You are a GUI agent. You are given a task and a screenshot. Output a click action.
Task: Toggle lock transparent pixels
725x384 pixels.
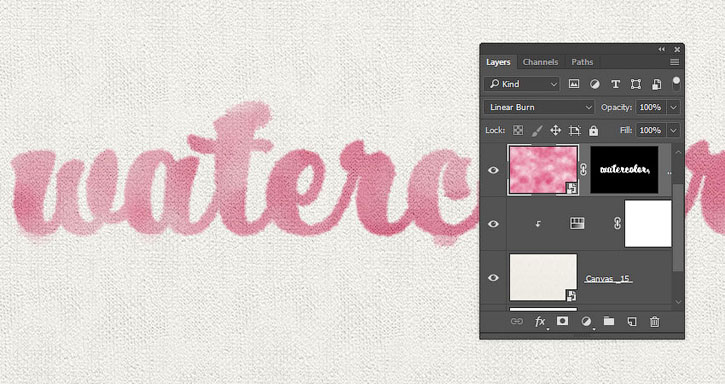point(518,130)
